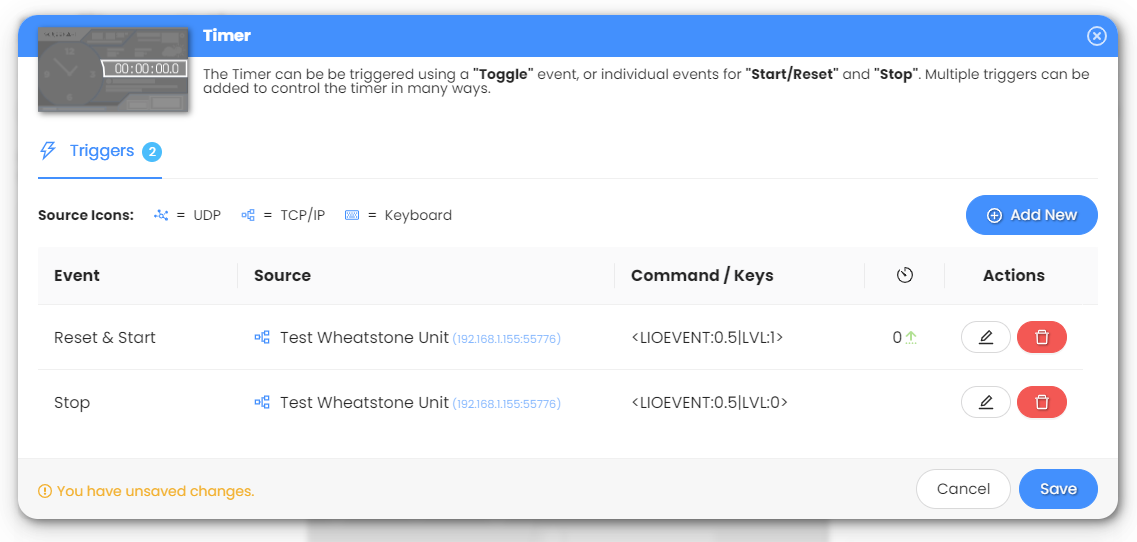The width and height of the screenshot is (1137, 542).
Task: Click the Triggers count badge
Action: tap(152, 152)
